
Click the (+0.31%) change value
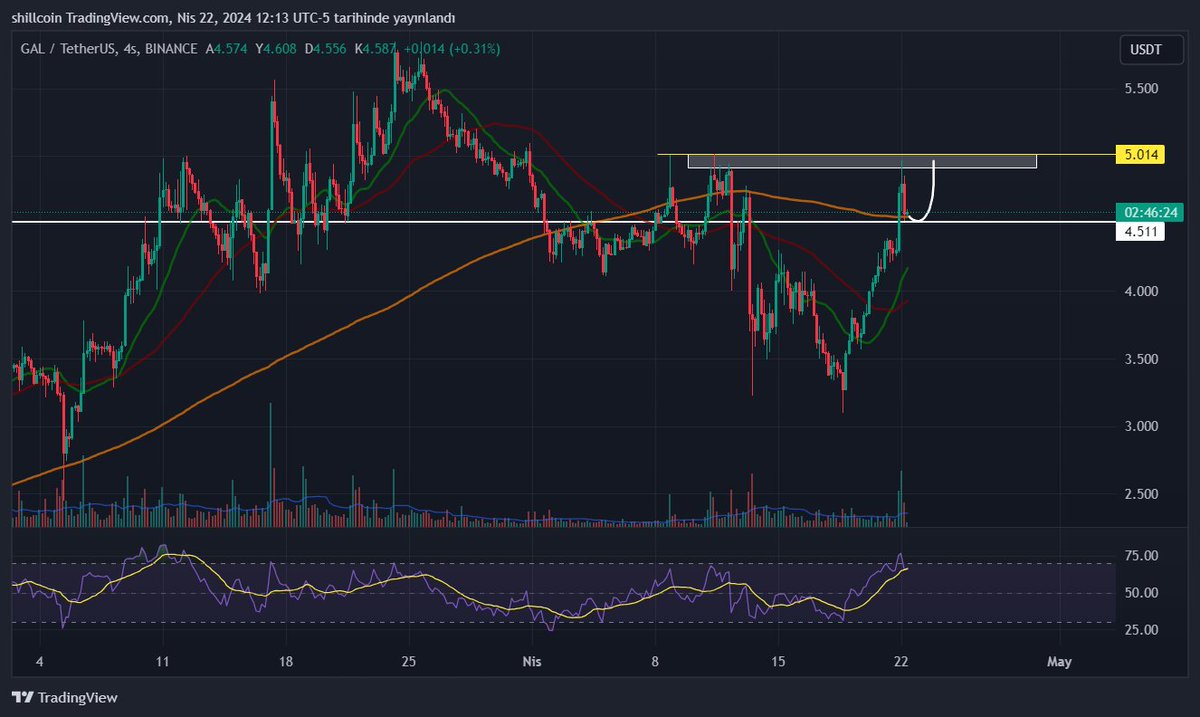tap(473, 48)
